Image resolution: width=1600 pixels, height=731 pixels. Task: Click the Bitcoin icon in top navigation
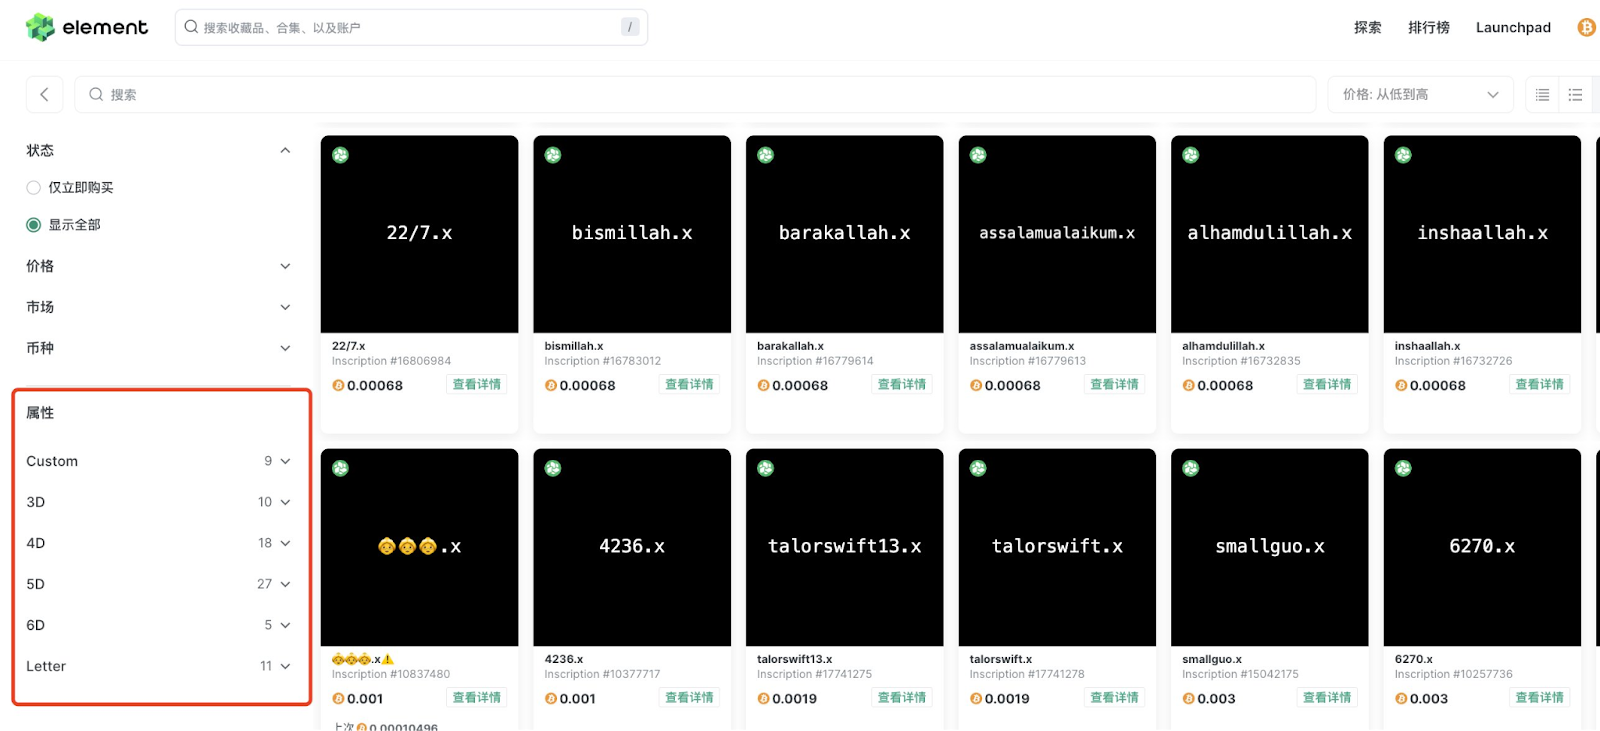tap(1586, 27)
